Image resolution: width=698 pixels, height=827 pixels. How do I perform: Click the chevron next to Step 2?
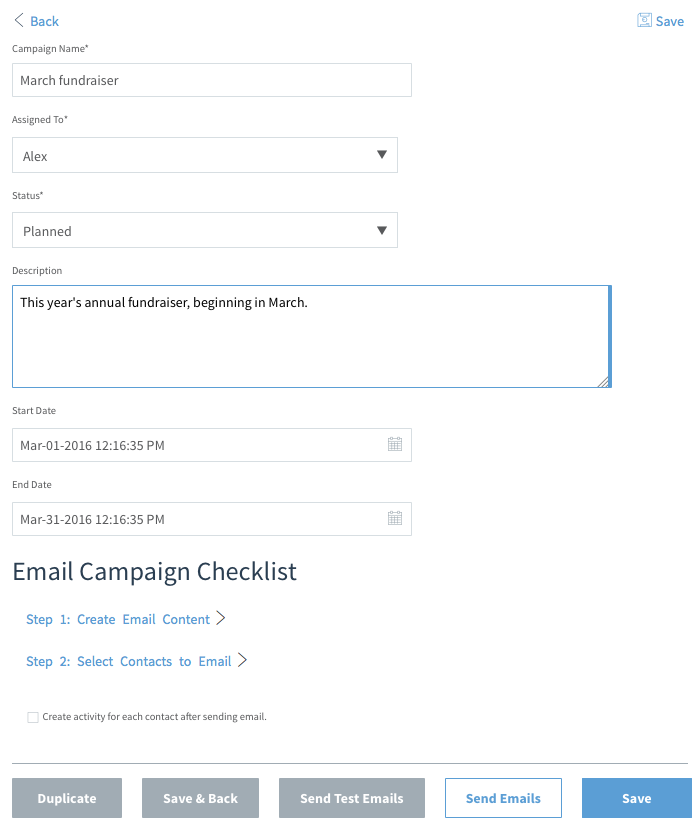242,660
